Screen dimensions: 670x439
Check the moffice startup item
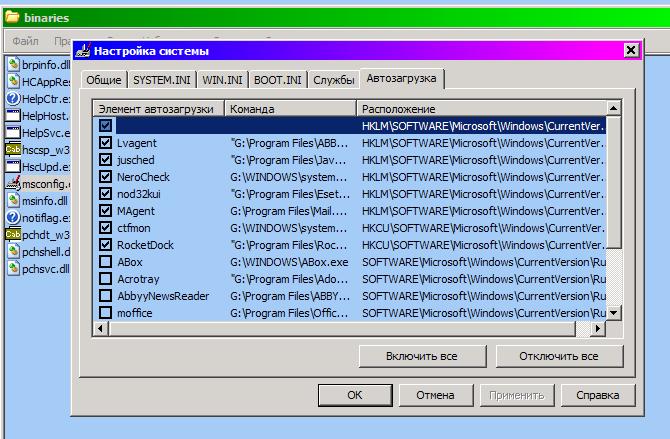click(x=106, y=312)
